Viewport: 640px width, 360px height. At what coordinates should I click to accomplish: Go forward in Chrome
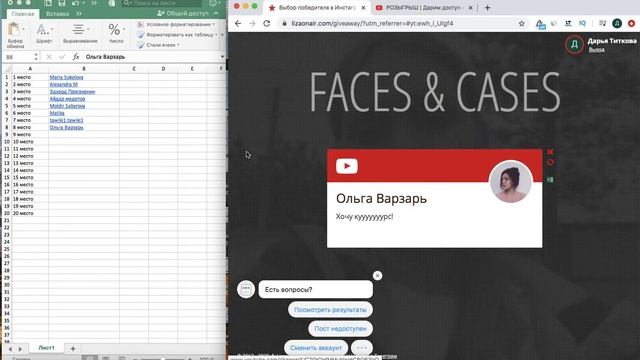coord(252,24)
